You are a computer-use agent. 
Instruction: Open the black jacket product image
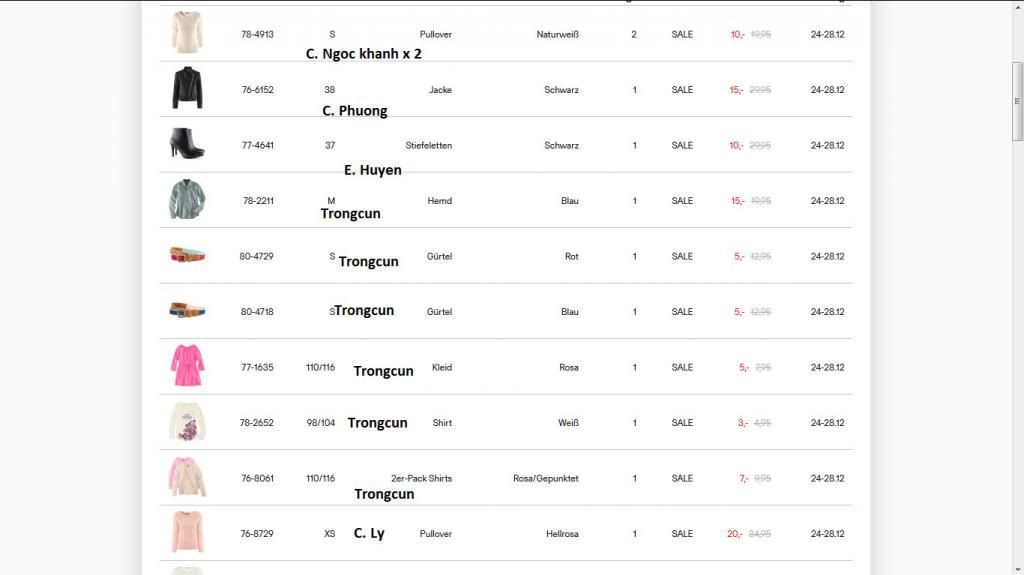(x=187, y=88)
